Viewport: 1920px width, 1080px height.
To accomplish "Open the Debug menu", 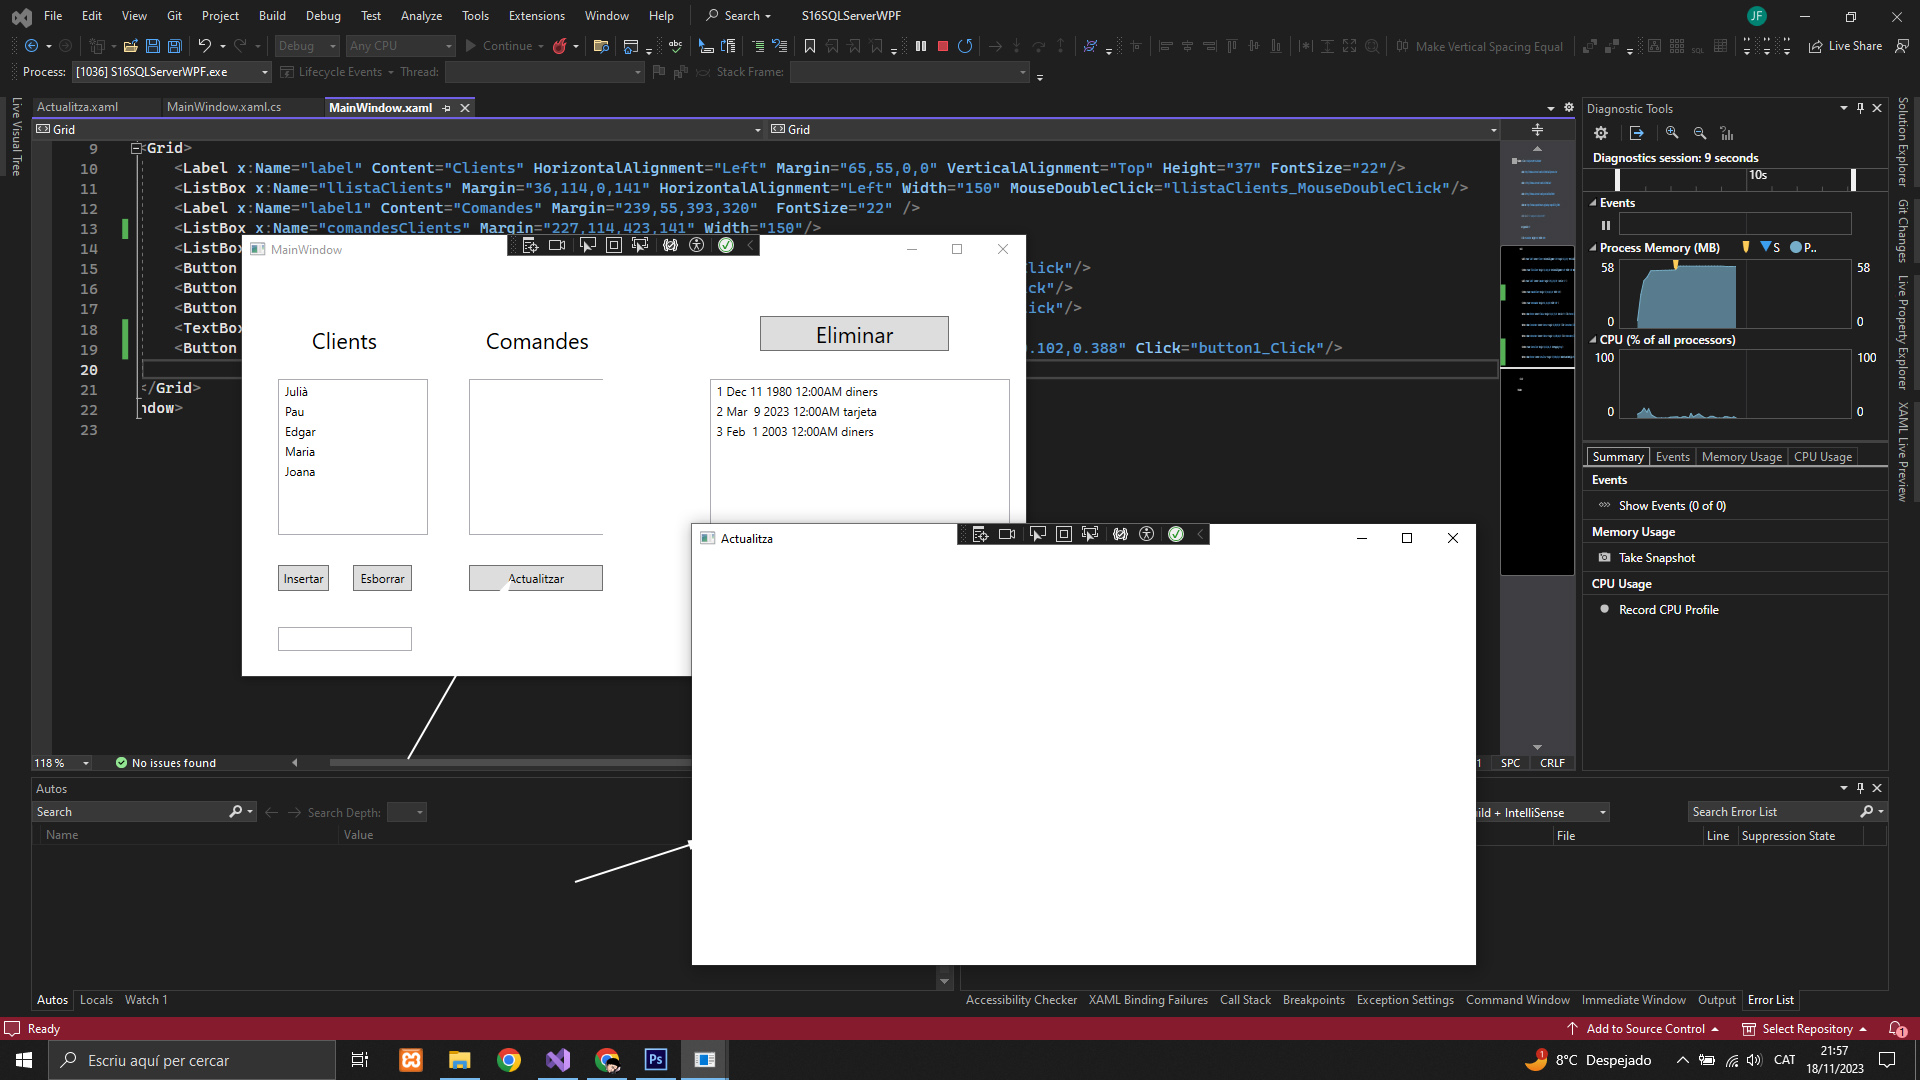I will [322, 16].
